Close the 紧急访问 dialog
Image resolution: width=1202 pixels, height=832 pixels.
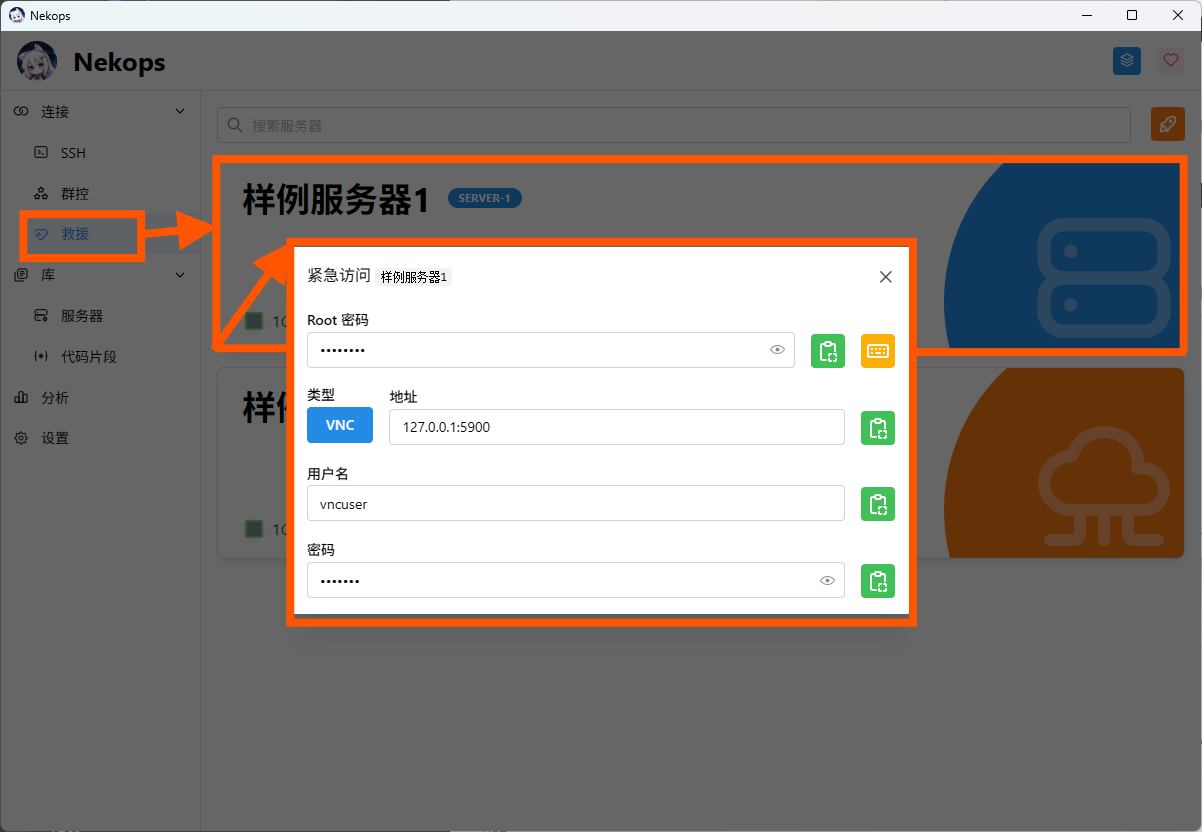[x=885, y=277]
